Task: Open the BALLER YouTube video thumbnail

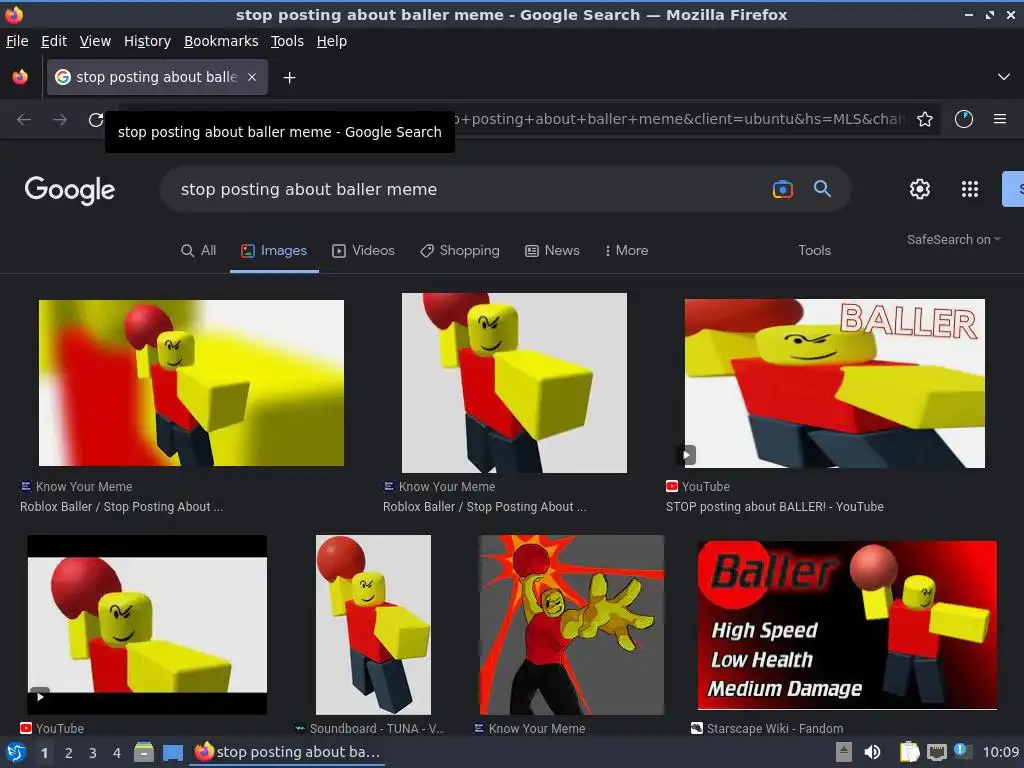Action: tap(835, 383)
